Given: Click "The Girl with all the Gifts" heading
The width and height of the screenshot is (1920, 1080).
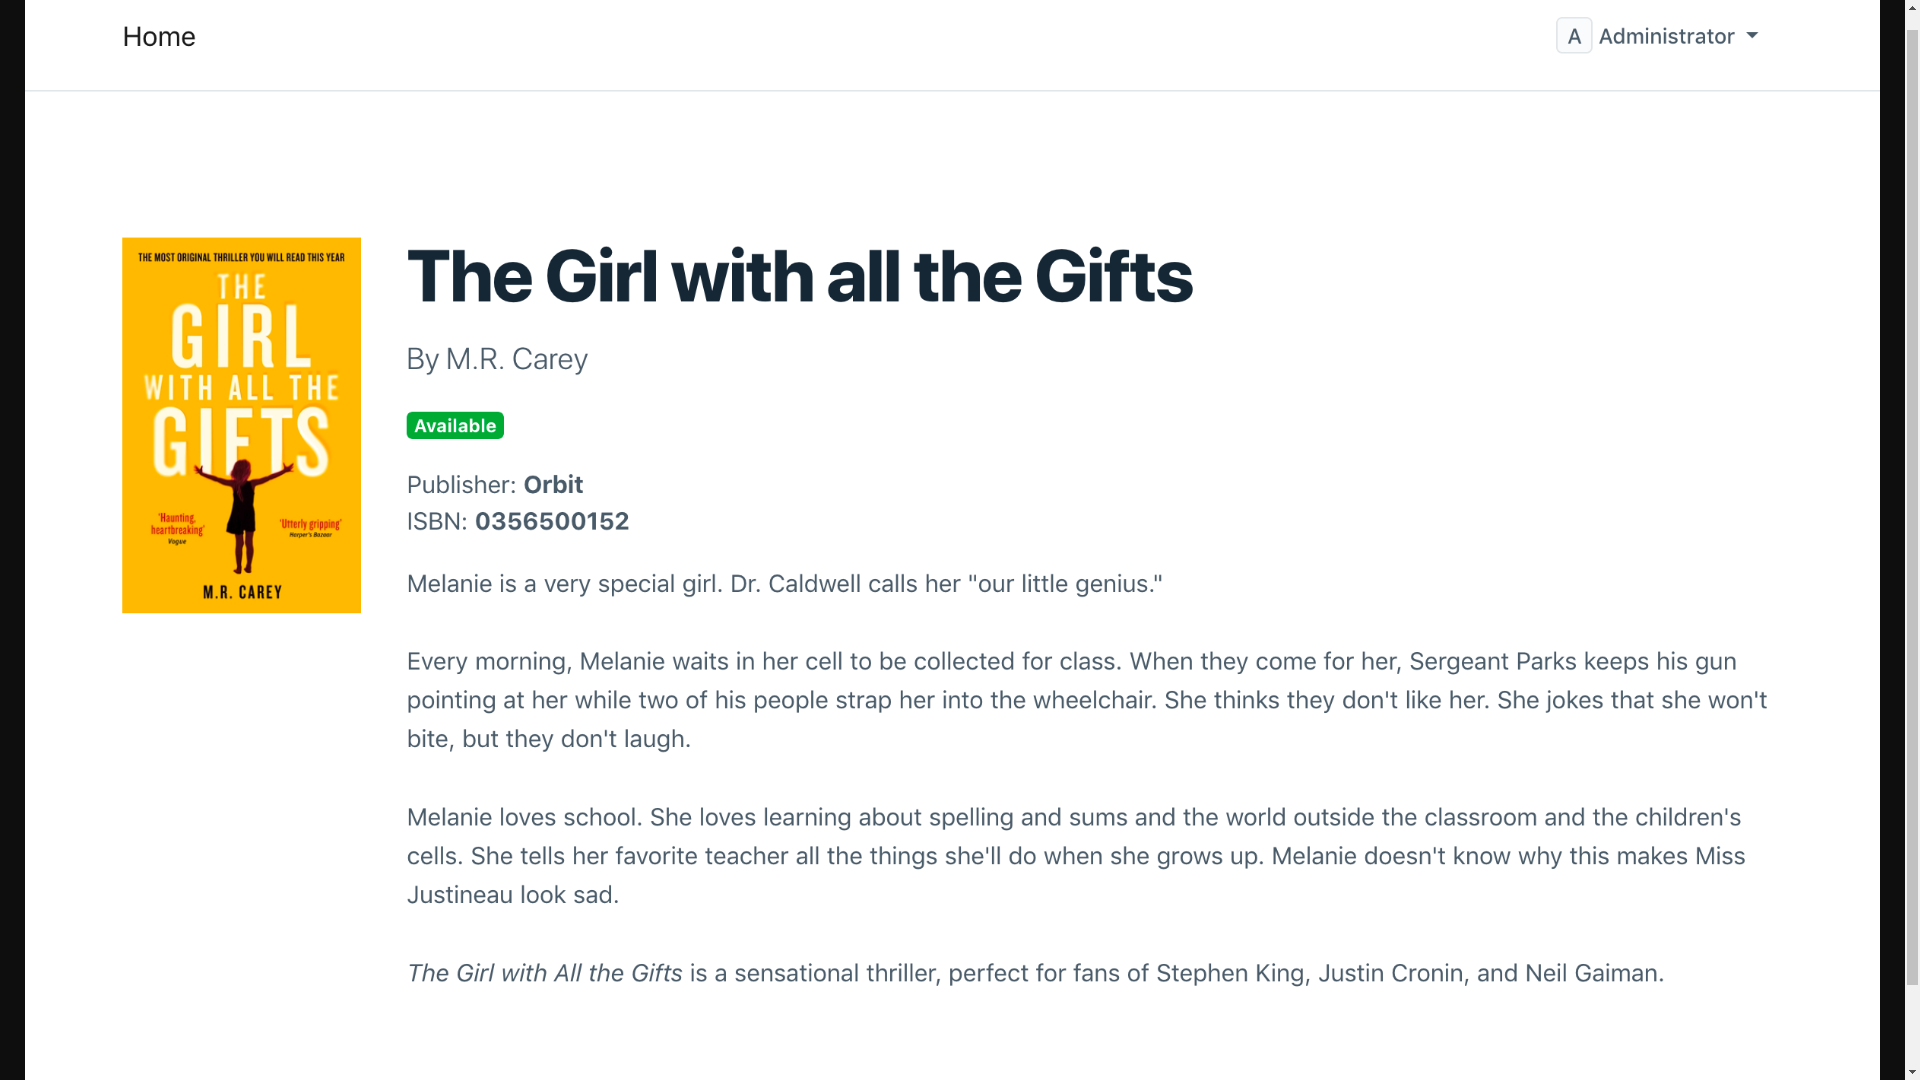Looking at the screenshot, I should pos(798,276).
